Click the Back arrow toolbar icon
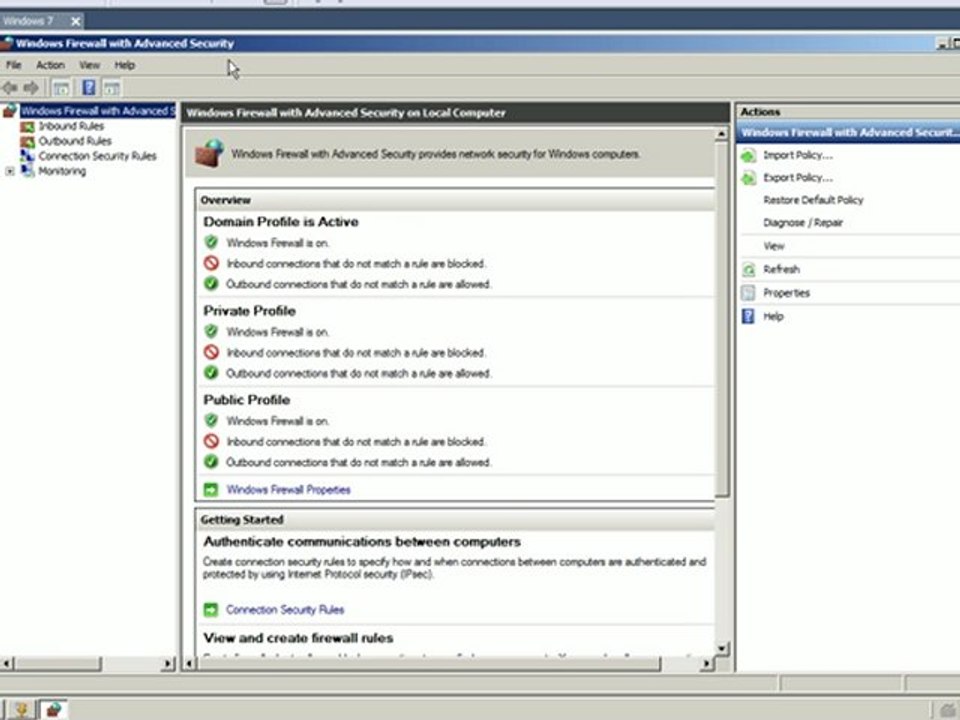Screen dimensions: 960x720 coord(10,88)
